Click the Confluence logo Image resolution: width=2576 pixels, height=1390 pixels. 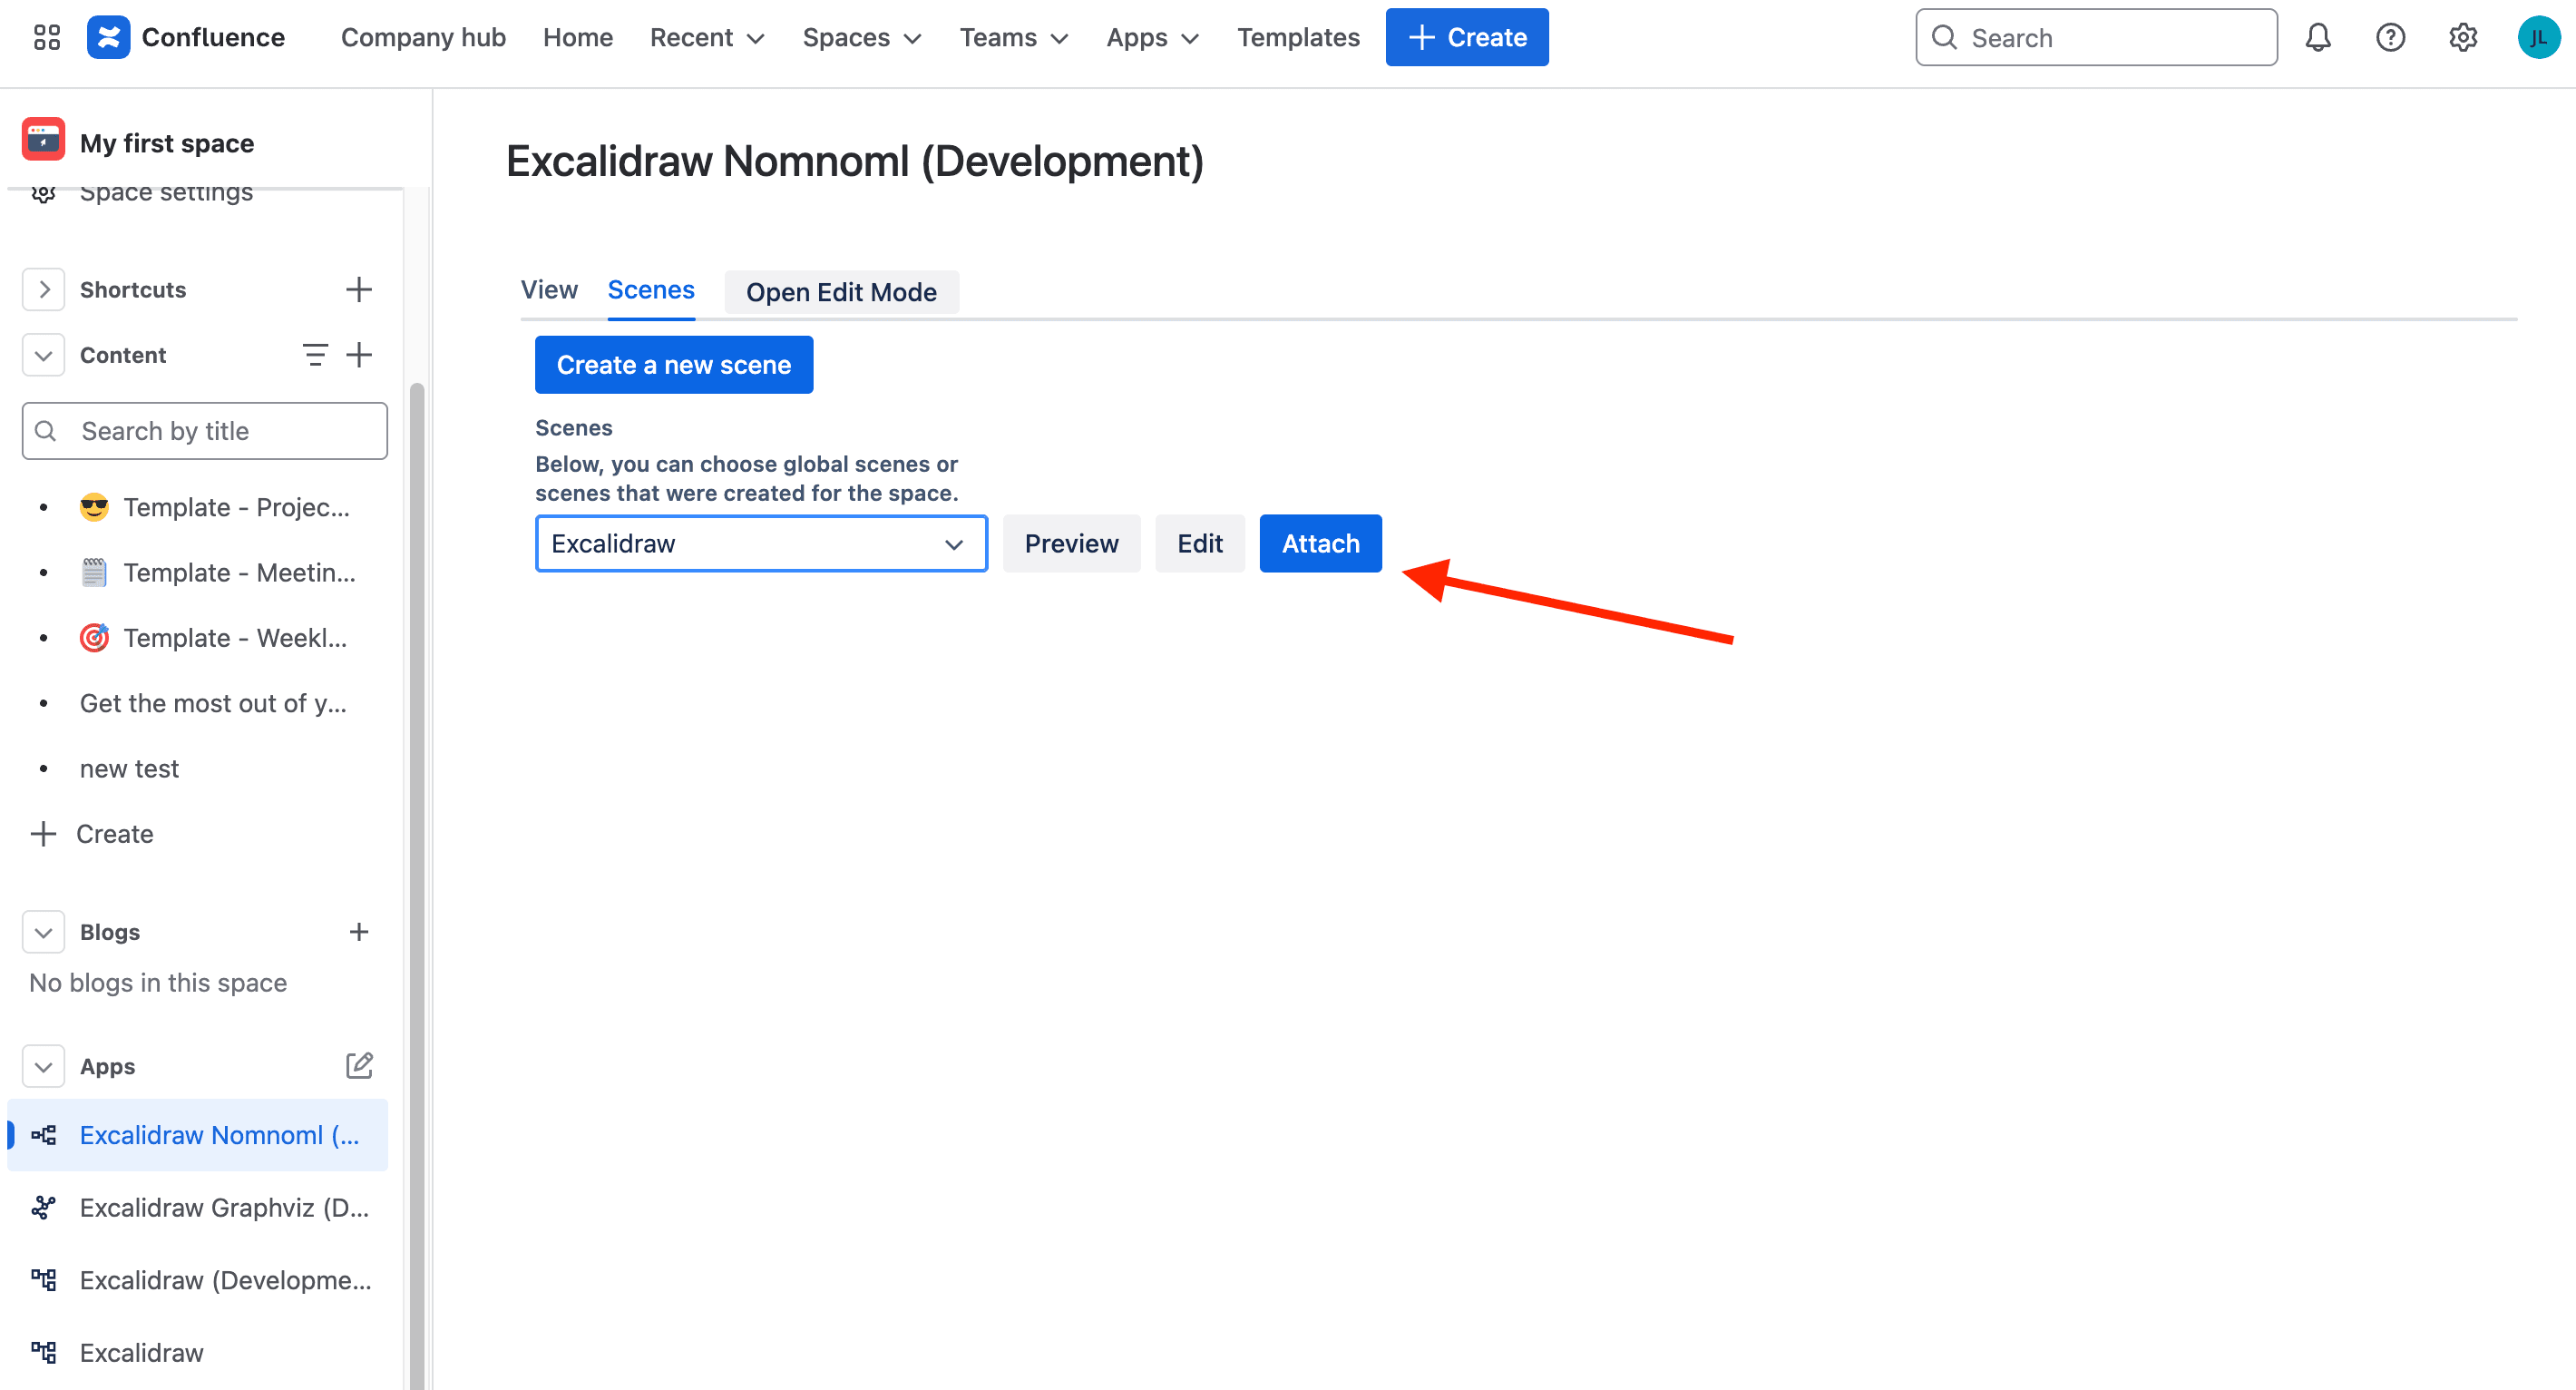[x=108, y=37]
